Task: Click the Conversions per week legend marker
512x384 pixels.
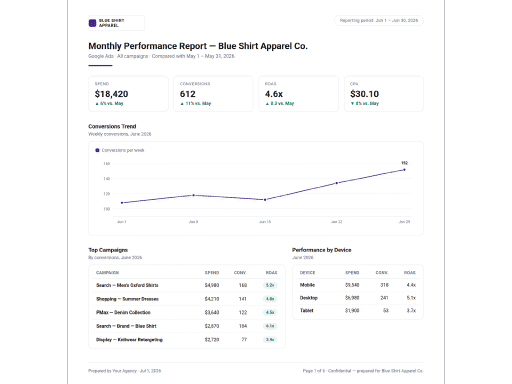Action: tap(97, 150)
